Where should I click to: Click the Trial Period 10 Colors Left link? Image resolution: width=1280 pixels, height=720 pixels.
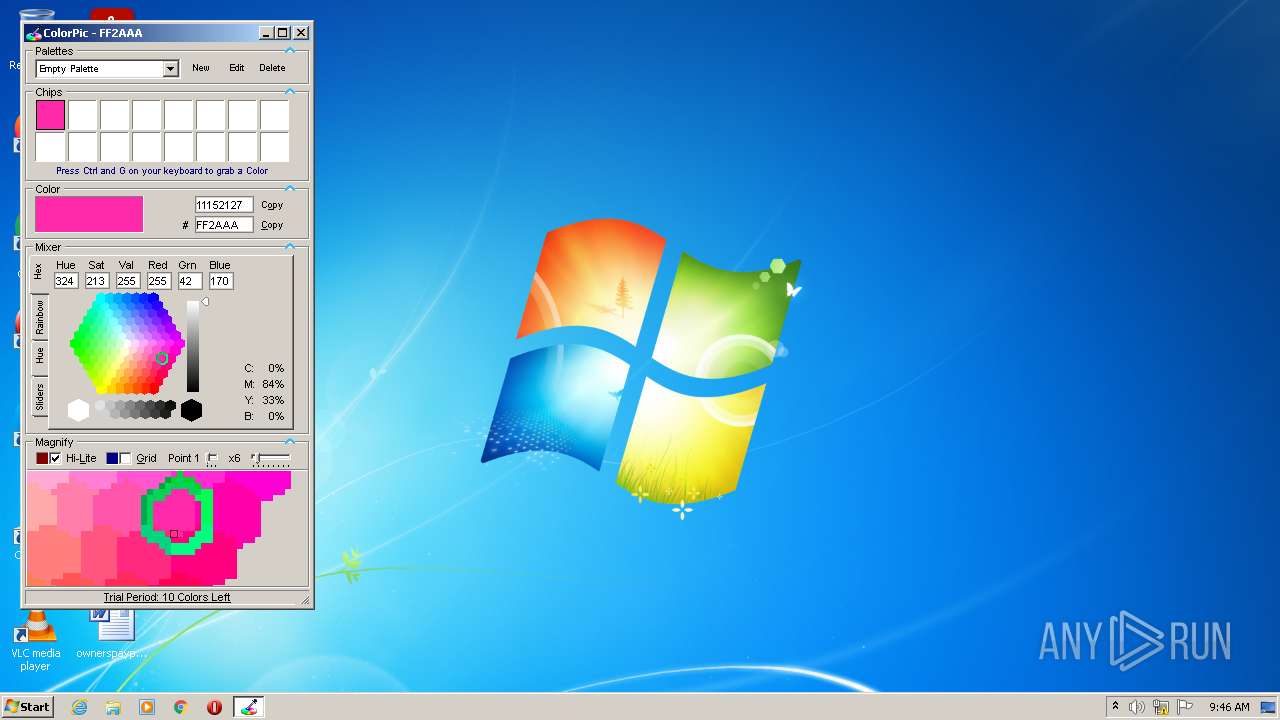coord(167,597)
